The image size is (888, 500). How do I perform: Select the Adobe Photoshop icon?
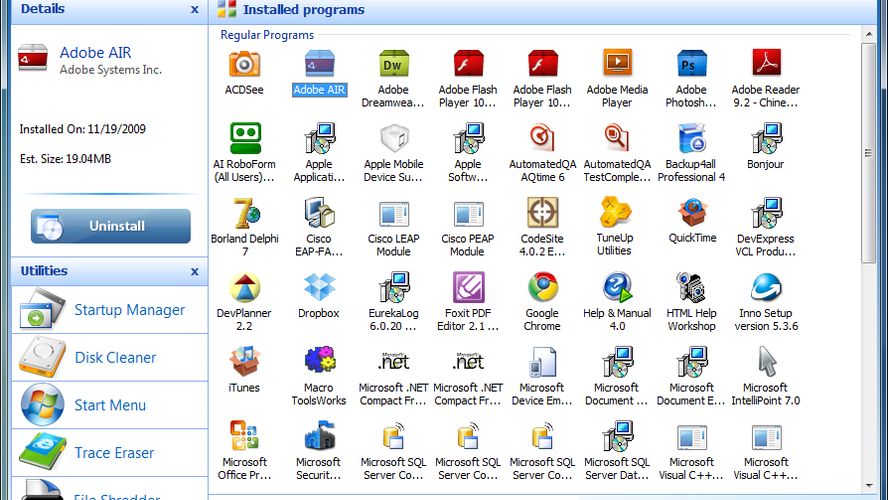click(691, 63)
